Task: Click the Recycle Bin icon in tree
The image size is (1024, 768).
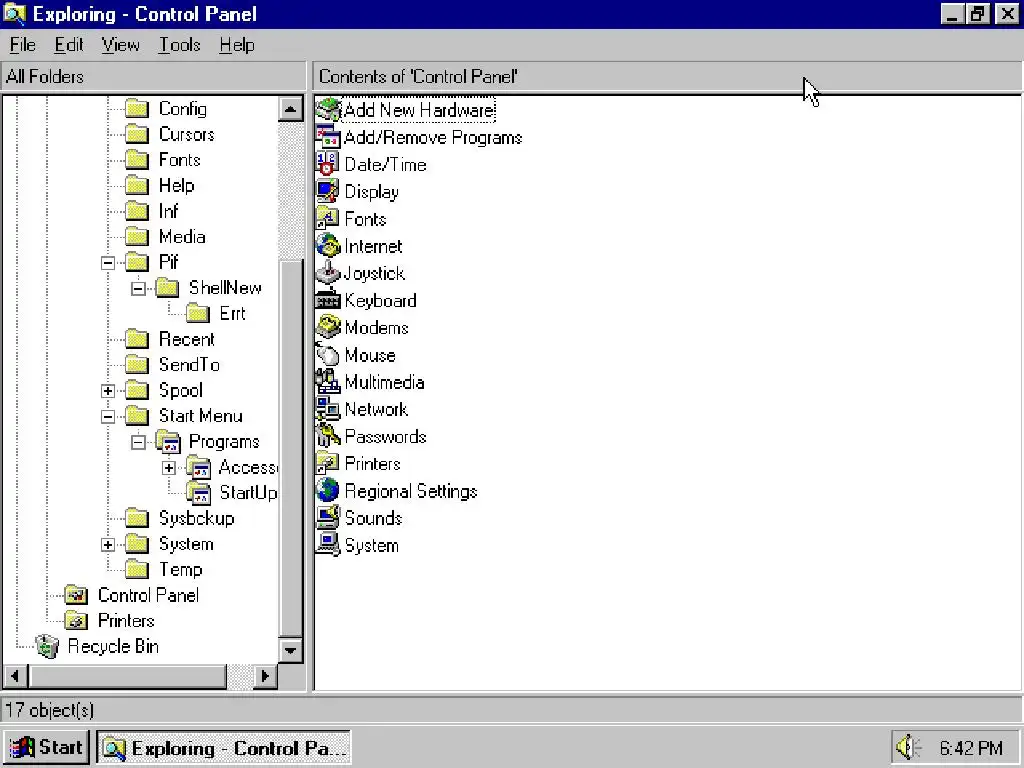Action: pos(47,647)
